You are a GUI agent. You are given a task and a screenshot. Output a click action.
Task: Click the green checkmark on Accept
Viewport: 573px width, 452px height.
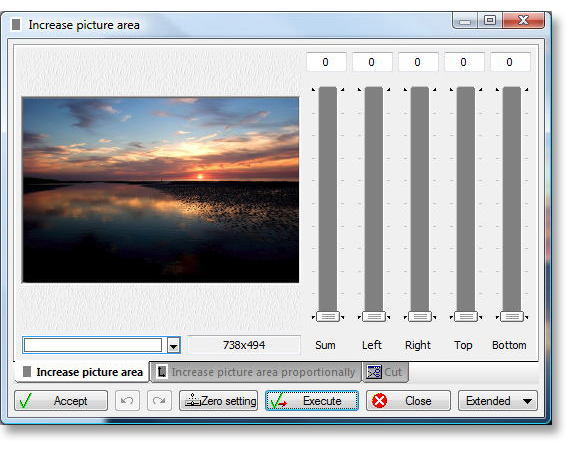tap(26, 400)
